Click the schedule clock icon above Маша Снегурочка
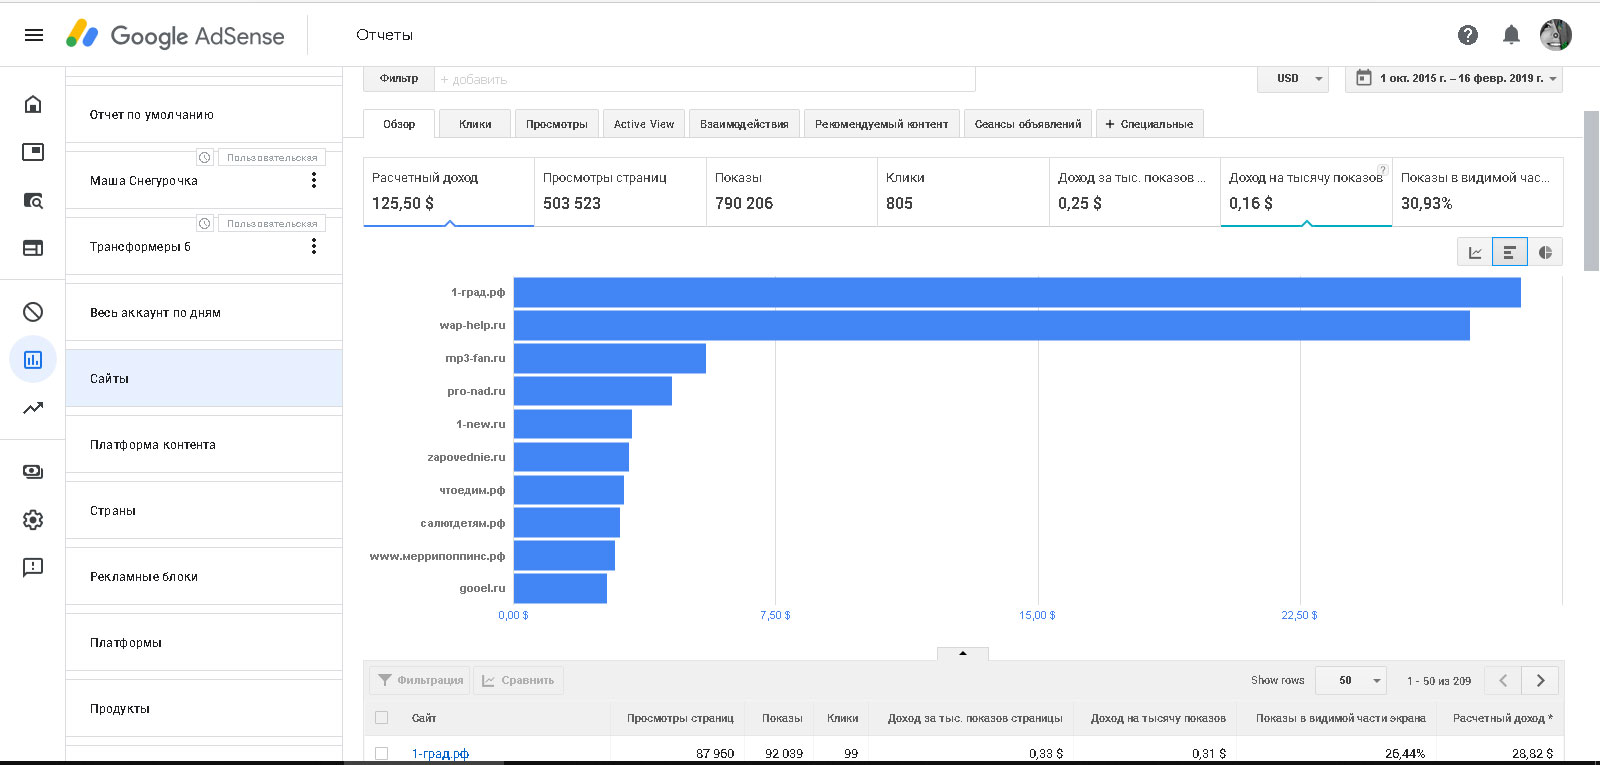Image resolution: width=1600 pixels, height=765 pixels. (x=205, y=157)
